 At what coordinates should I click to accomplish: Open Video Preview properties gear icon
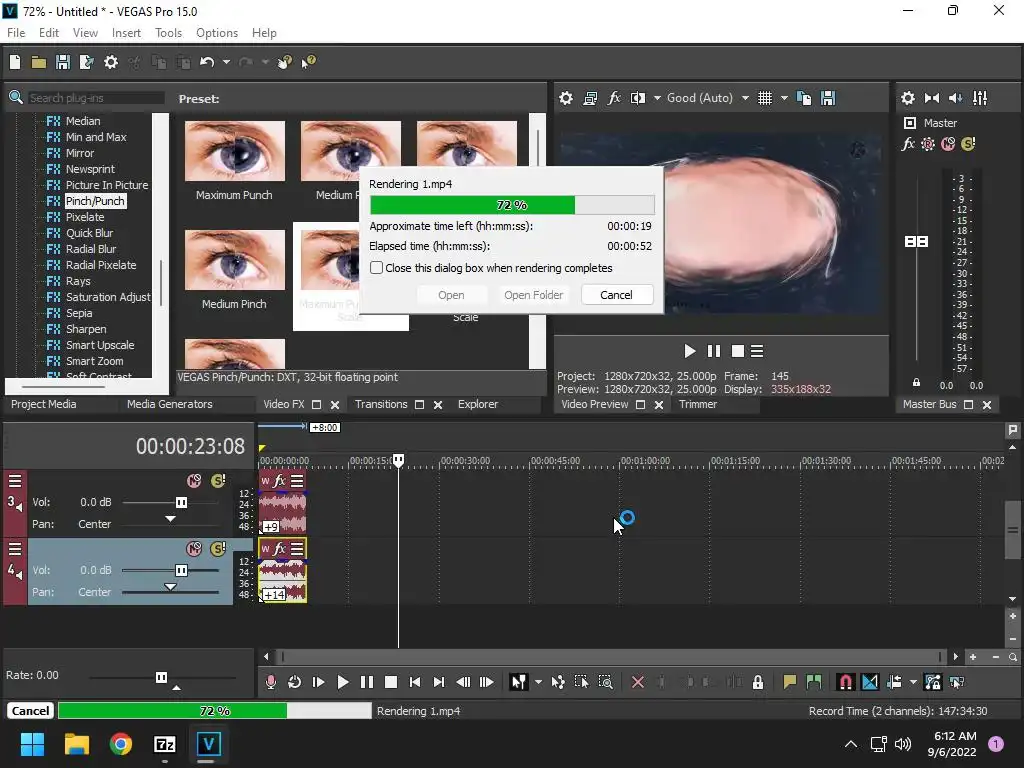[566, 98]
